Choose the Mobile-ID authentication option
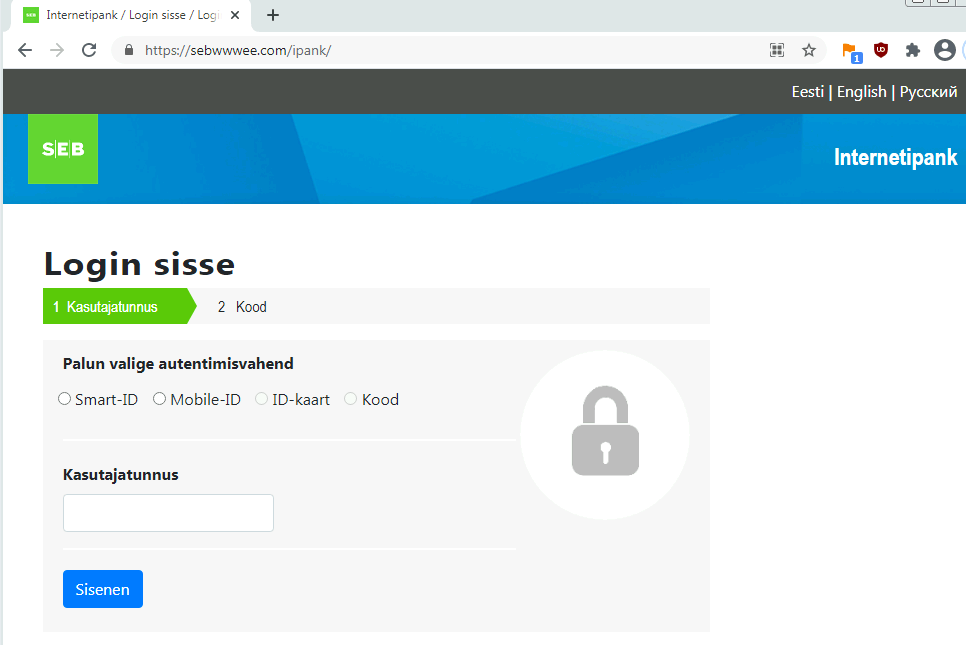The width and height of the screenshot is (966, 645). (159, 399)
